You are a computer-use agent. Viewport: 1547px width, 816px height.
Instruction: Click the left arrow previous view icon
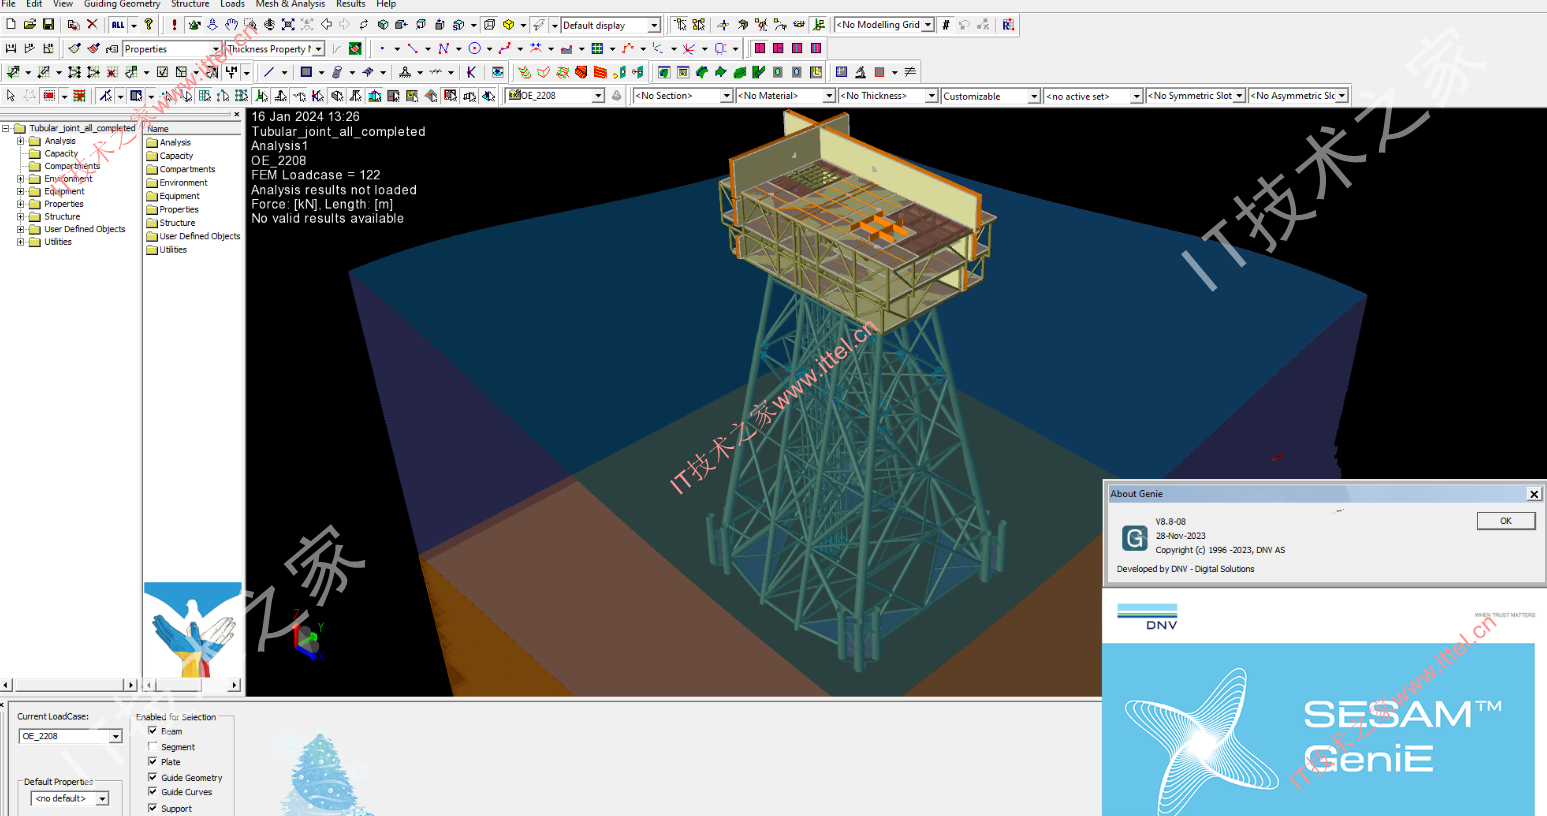tap(326, 25)
